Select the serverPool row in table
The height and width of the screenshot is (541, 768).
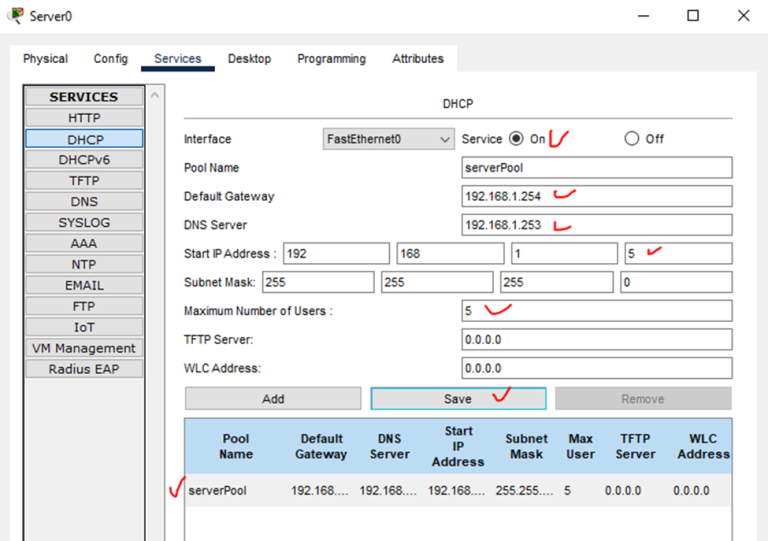[x=458, y=490]
